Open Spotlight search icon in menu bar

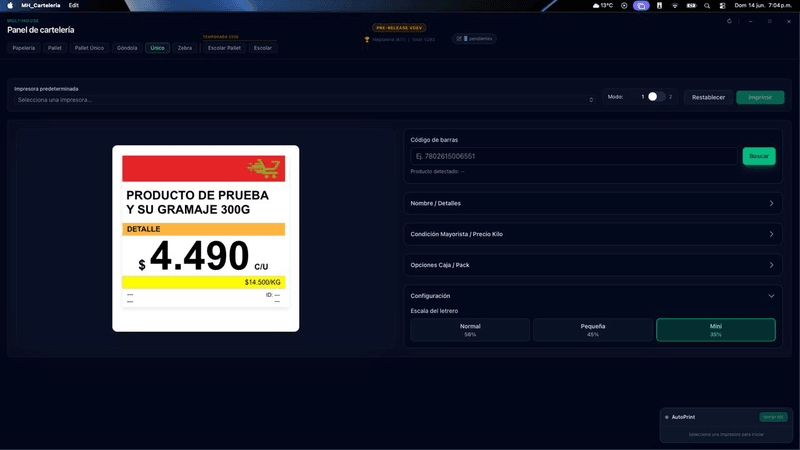pos(707,6)
